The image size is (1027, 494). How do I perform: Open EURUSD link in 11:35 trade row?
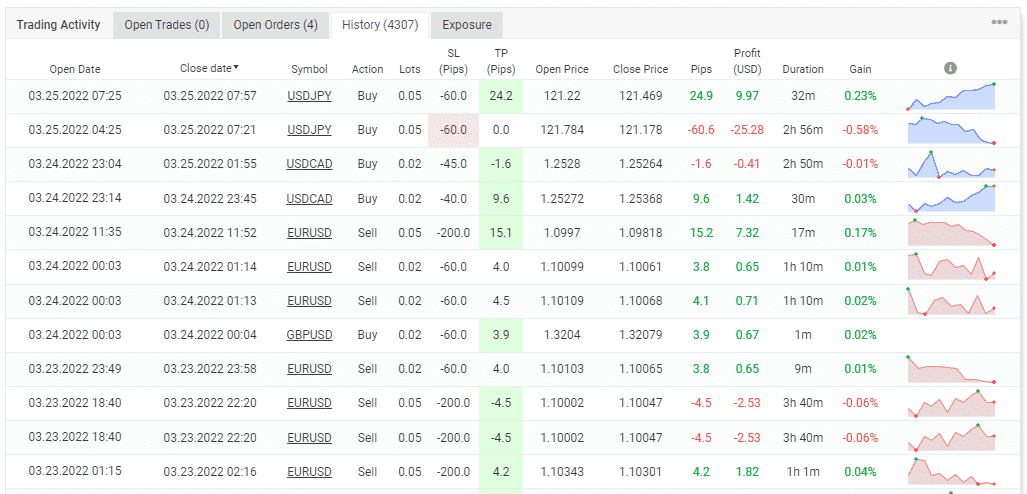[x=309, y=232]
